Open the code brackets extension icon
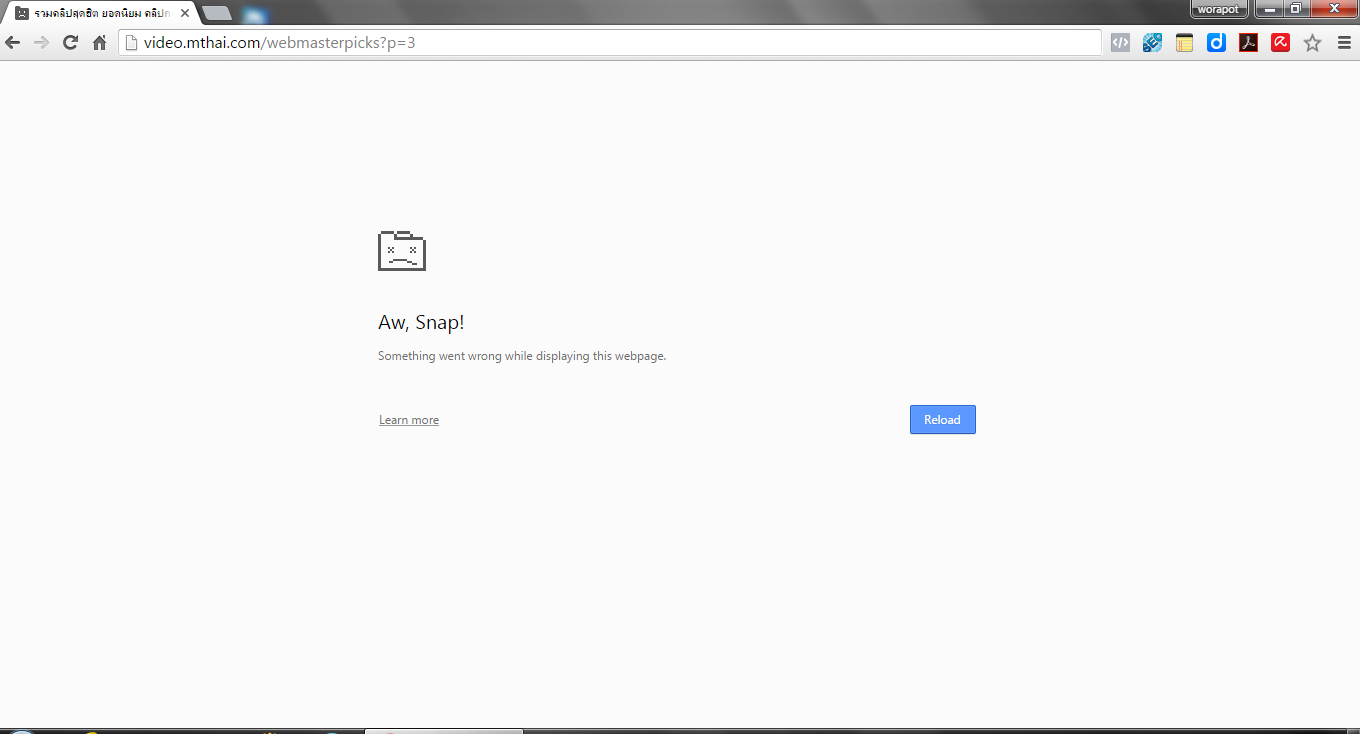Screen dimensions: 1360x734 [1120, 43]
